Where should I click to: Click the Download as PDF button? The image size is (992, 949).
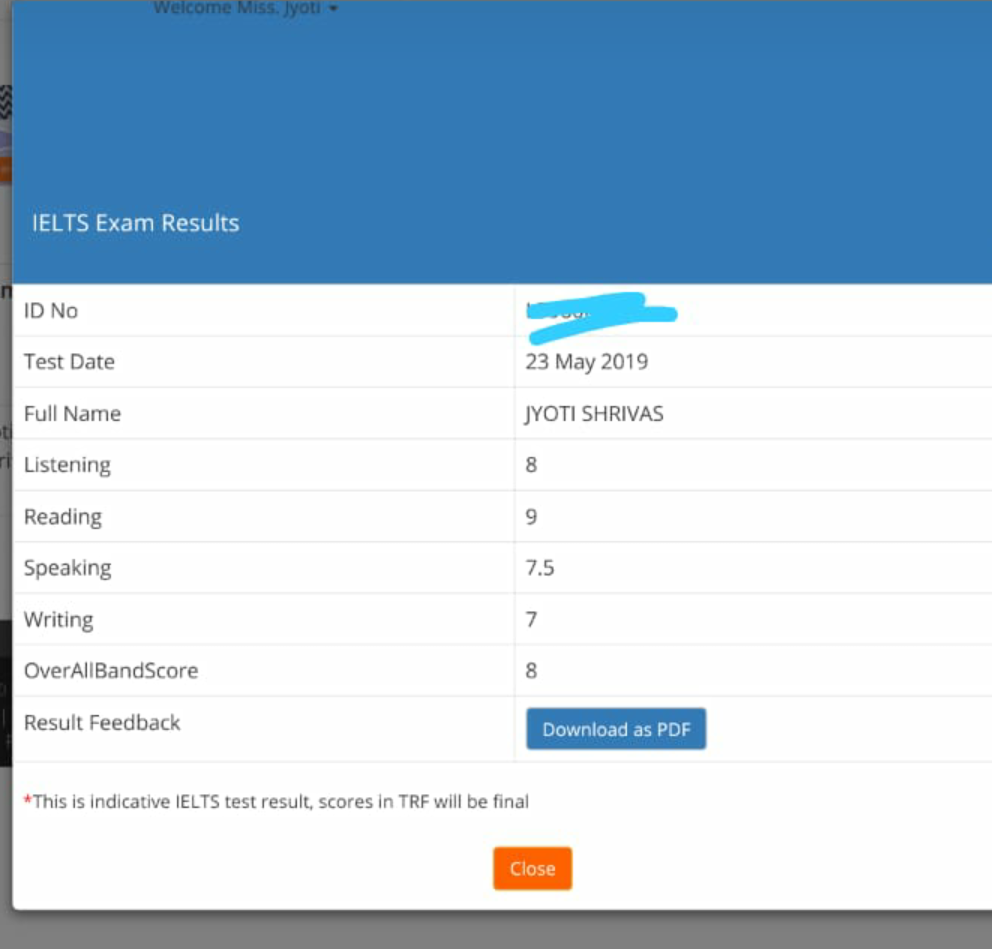pos(616,729)
